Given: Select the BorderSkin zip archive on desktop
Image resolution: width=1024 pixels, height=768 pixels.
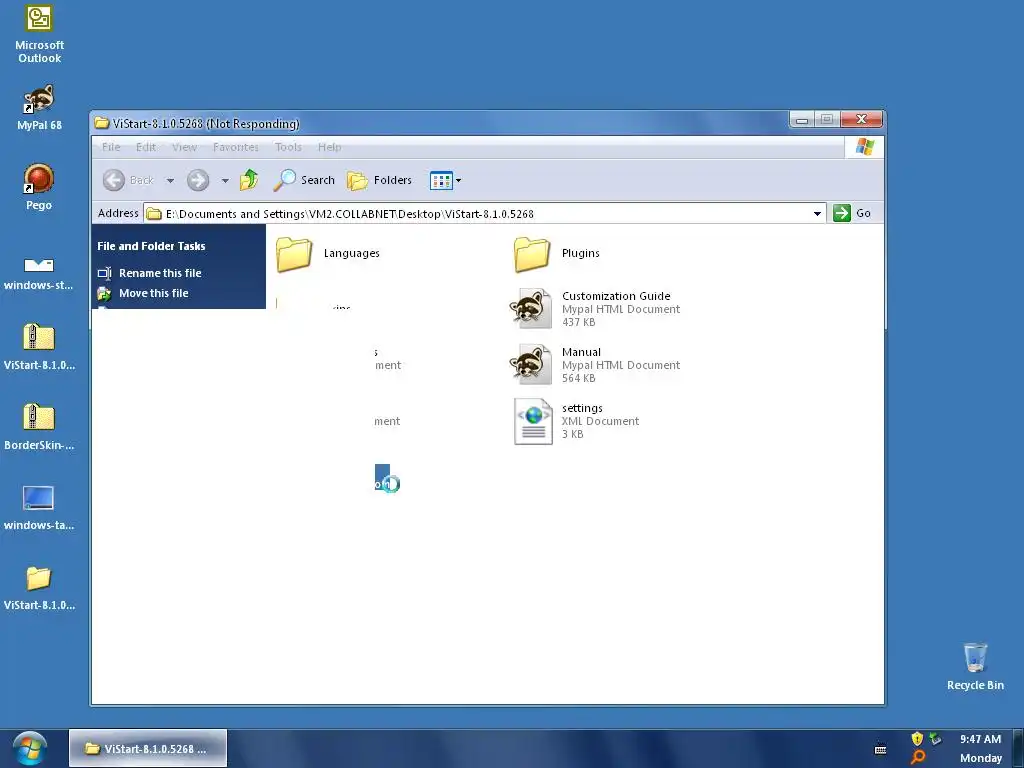Looking at the screenshot, I should click(x=39, y=426).
